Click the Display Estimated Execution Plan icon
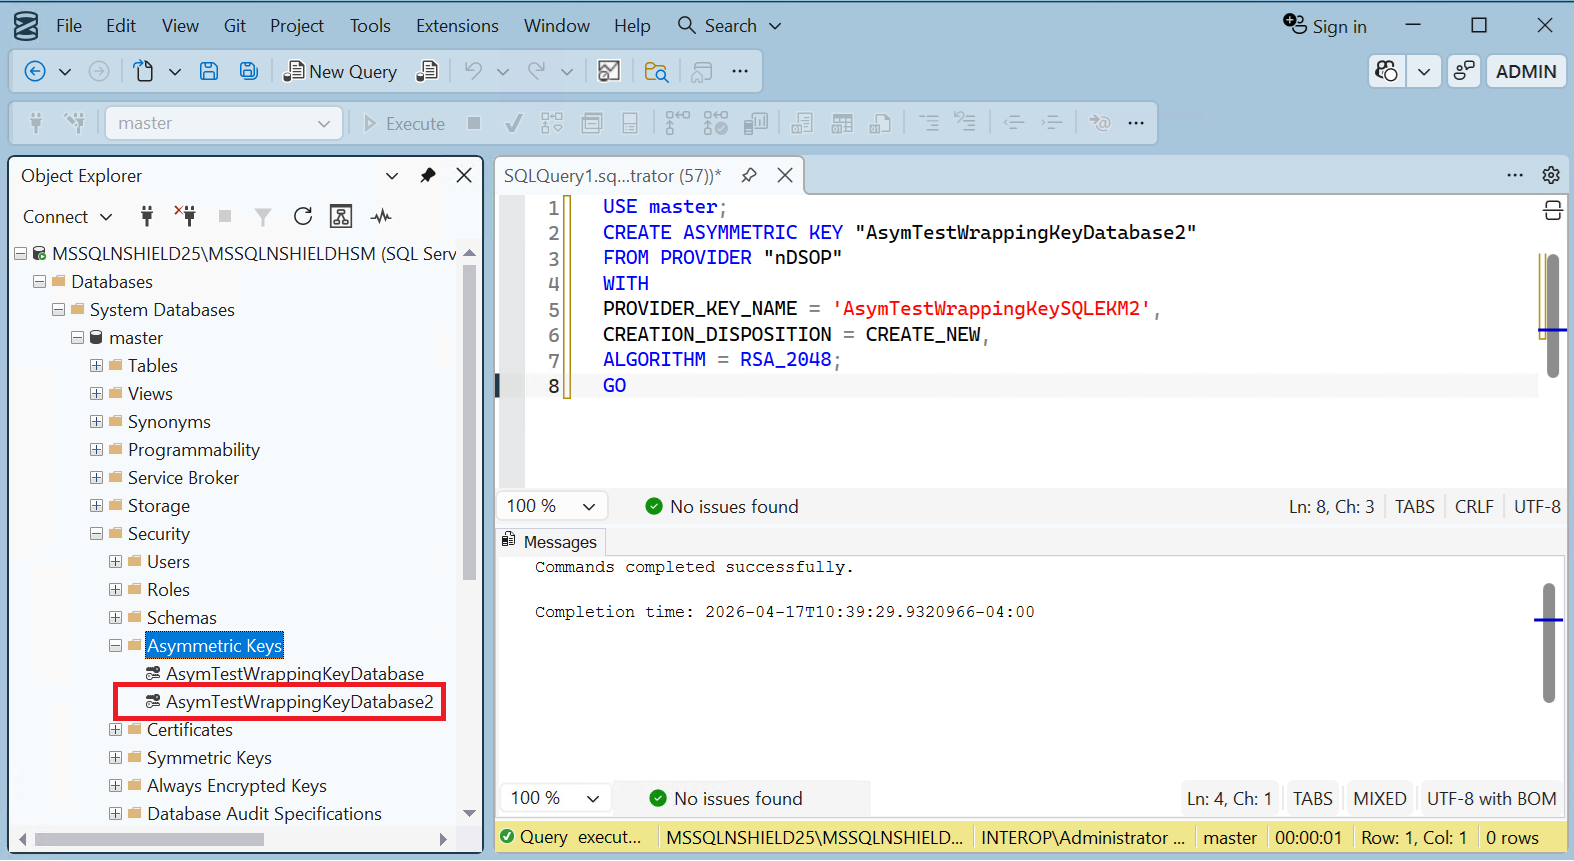The height and width of the screenshot is (861, 1574). tap(552, 123)
